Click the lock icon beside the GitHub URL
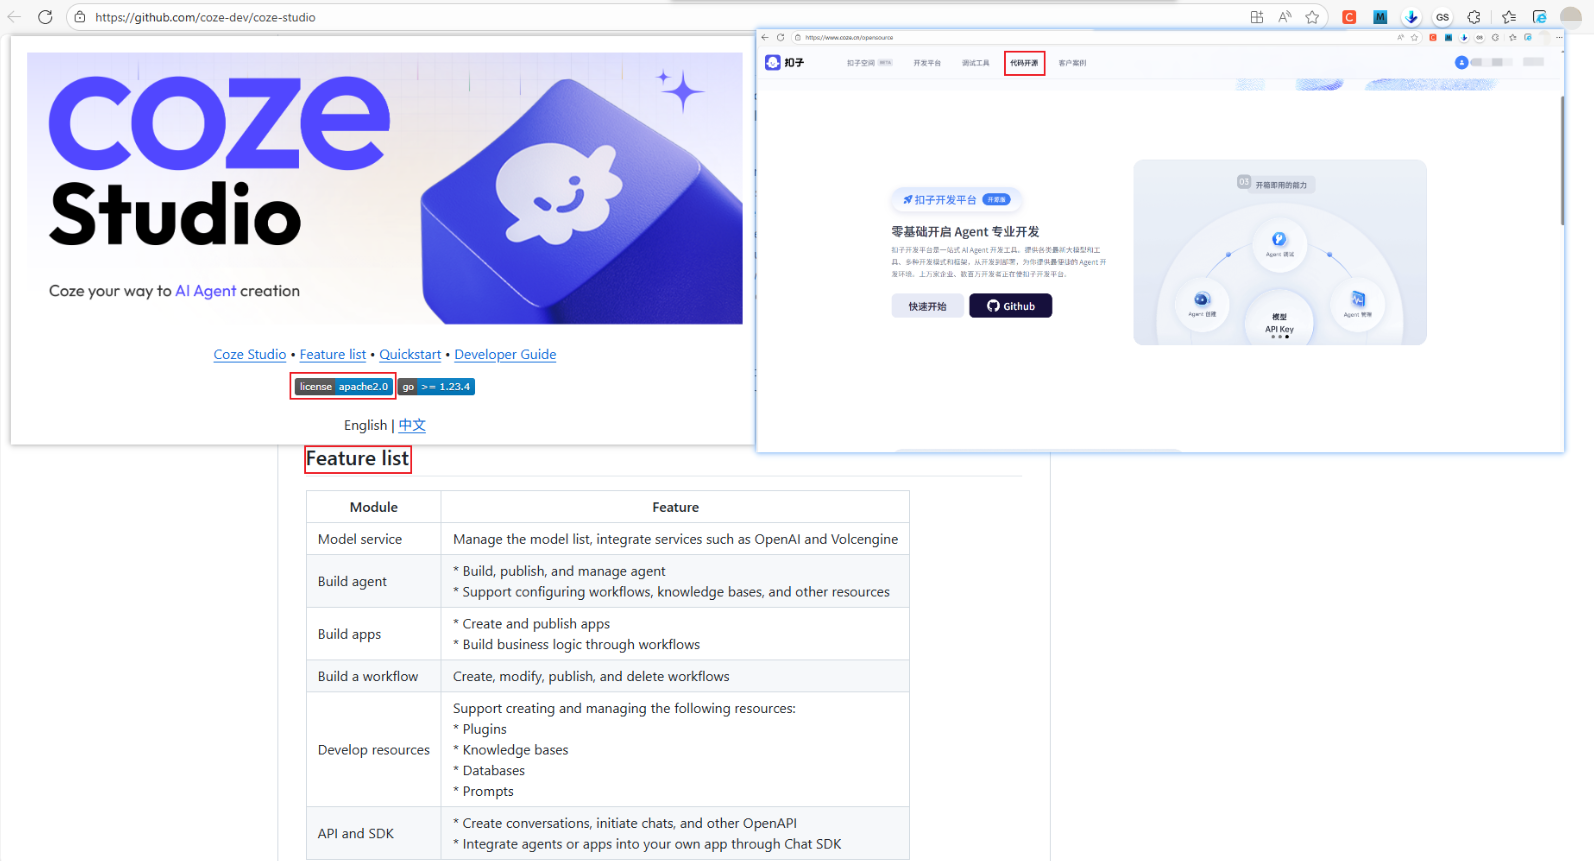The height and width of the screenshot is (861, 1594). (80, 17)
